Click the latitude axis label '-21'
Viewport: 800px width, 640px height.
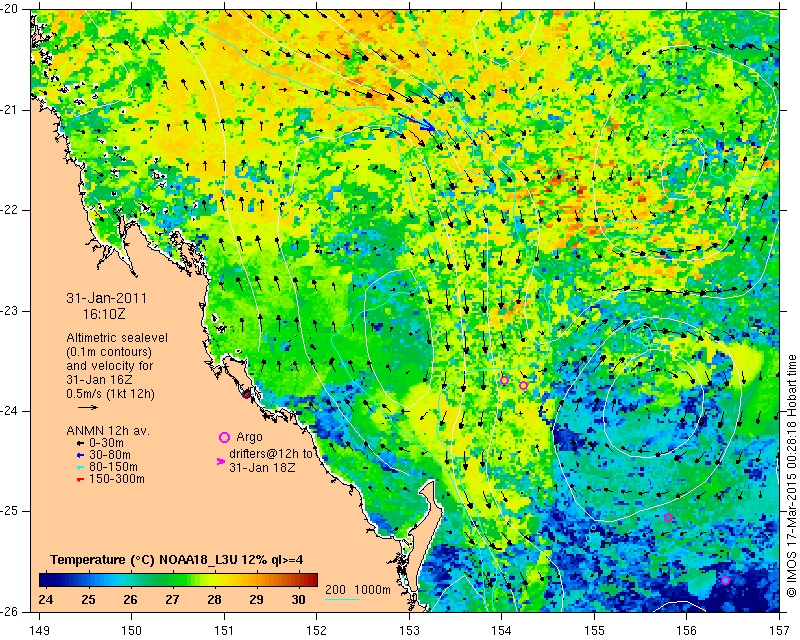(x=10, y=110)
